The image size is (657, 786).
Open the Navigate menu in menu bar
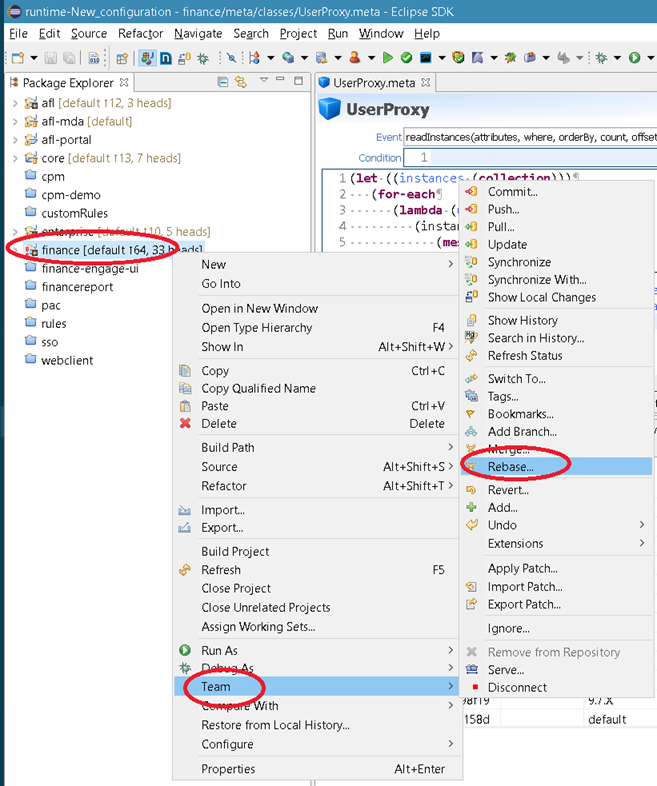(x=198, y=33)
